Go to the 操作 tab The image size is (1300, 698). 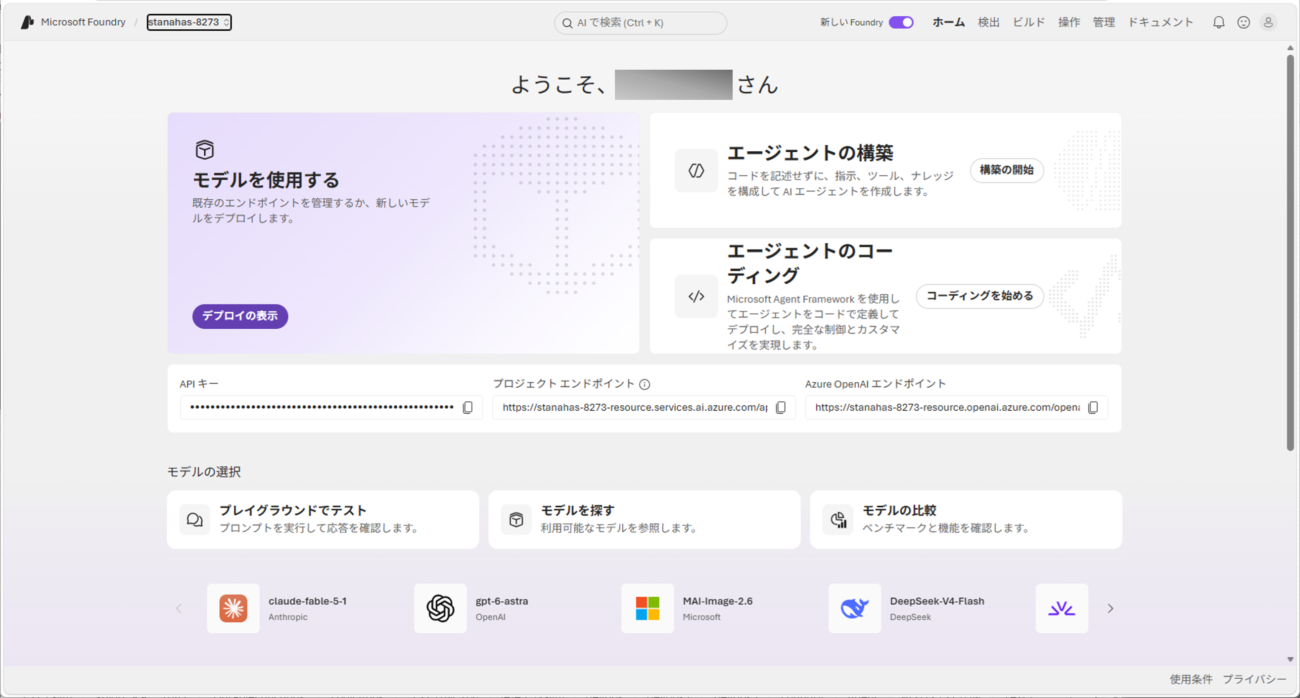[1069, 22]
